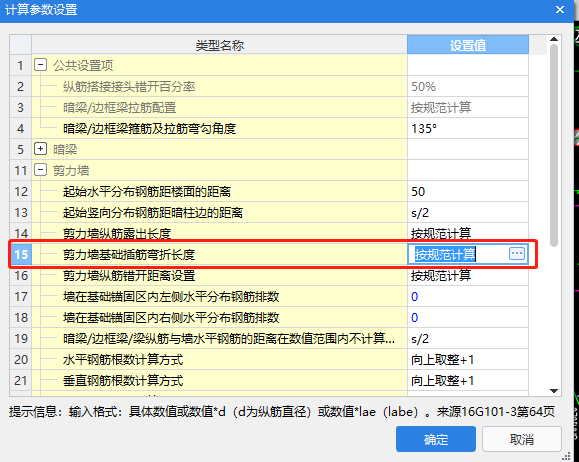Click the 135° value cell

coord(468,129)
